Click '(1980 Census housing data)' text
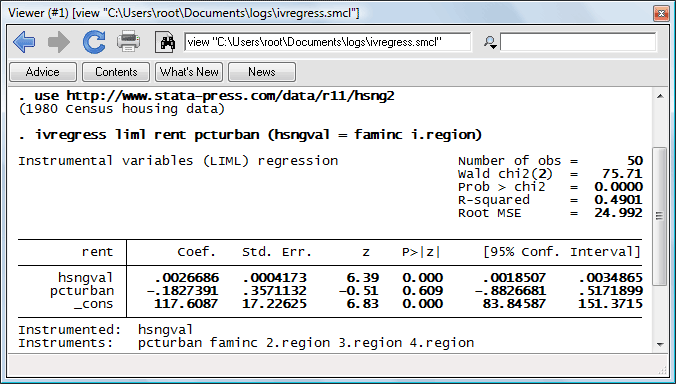Viewport: 676px width, 384px height. click(122, 109)
